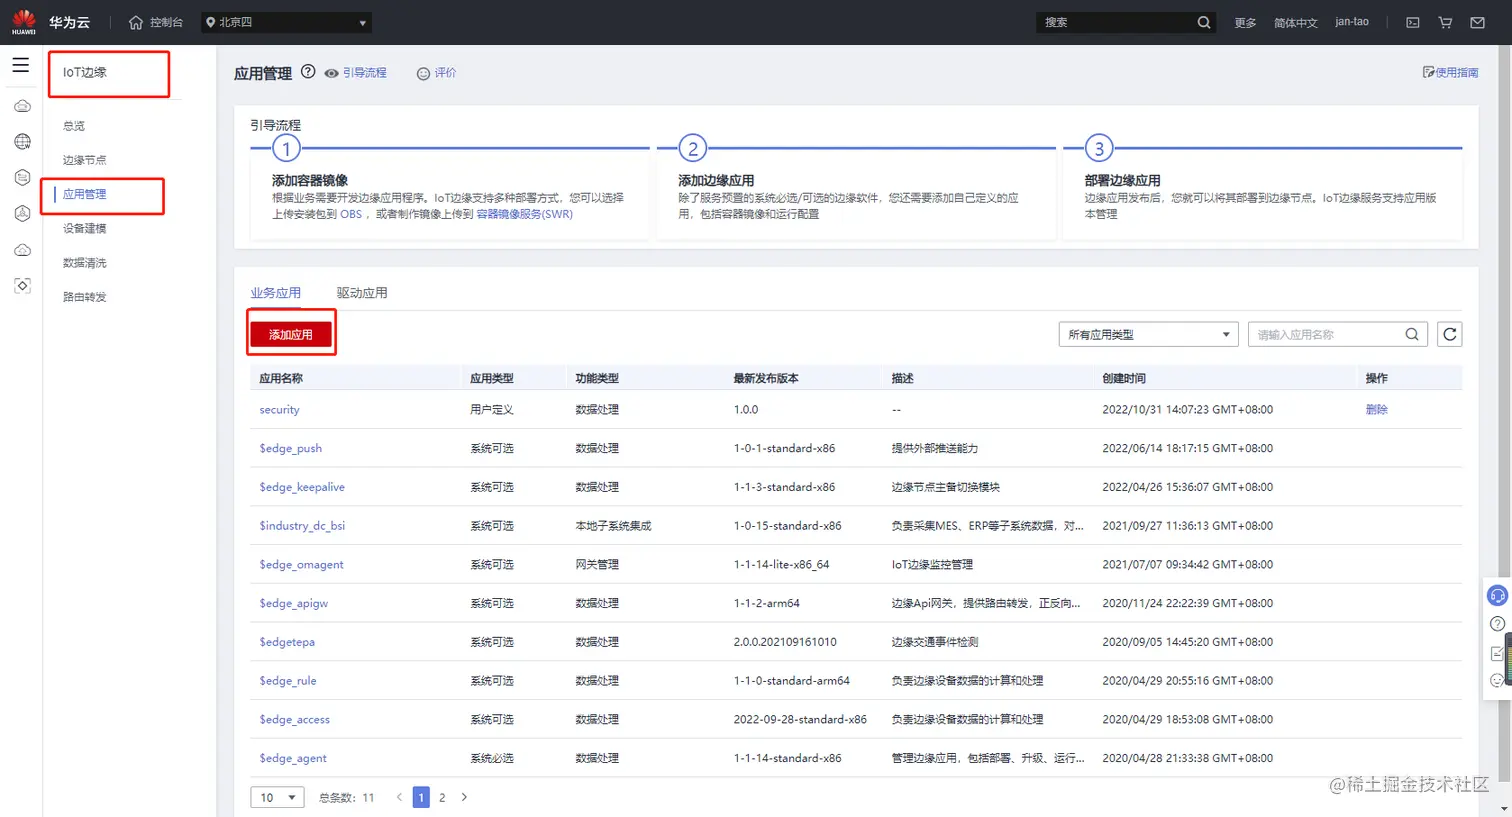Select 边缘节点 in the sidebar
The width and height of the screenshot is (1512, 817).
pyautogui.click(x=84, y=160)
